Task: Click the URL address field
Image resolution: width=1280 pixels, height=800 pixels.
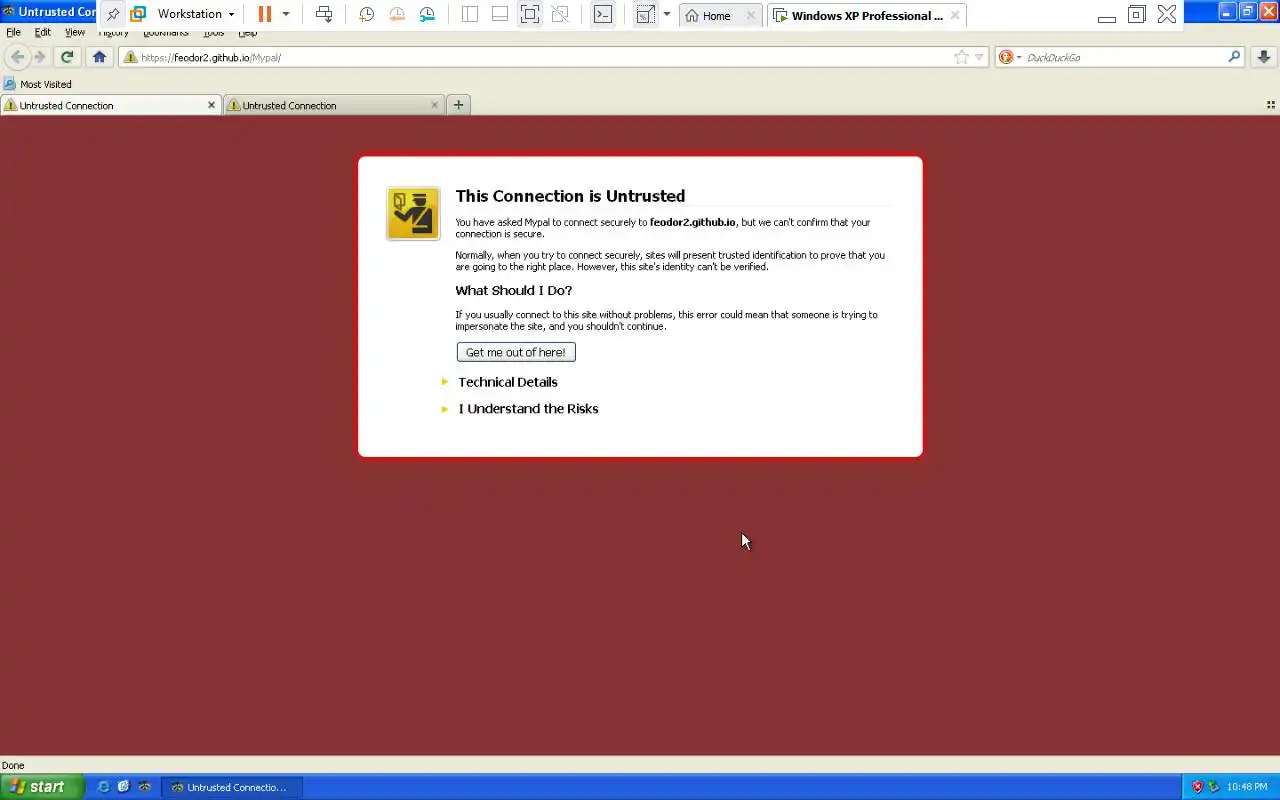Action: [x=545, y=57]
